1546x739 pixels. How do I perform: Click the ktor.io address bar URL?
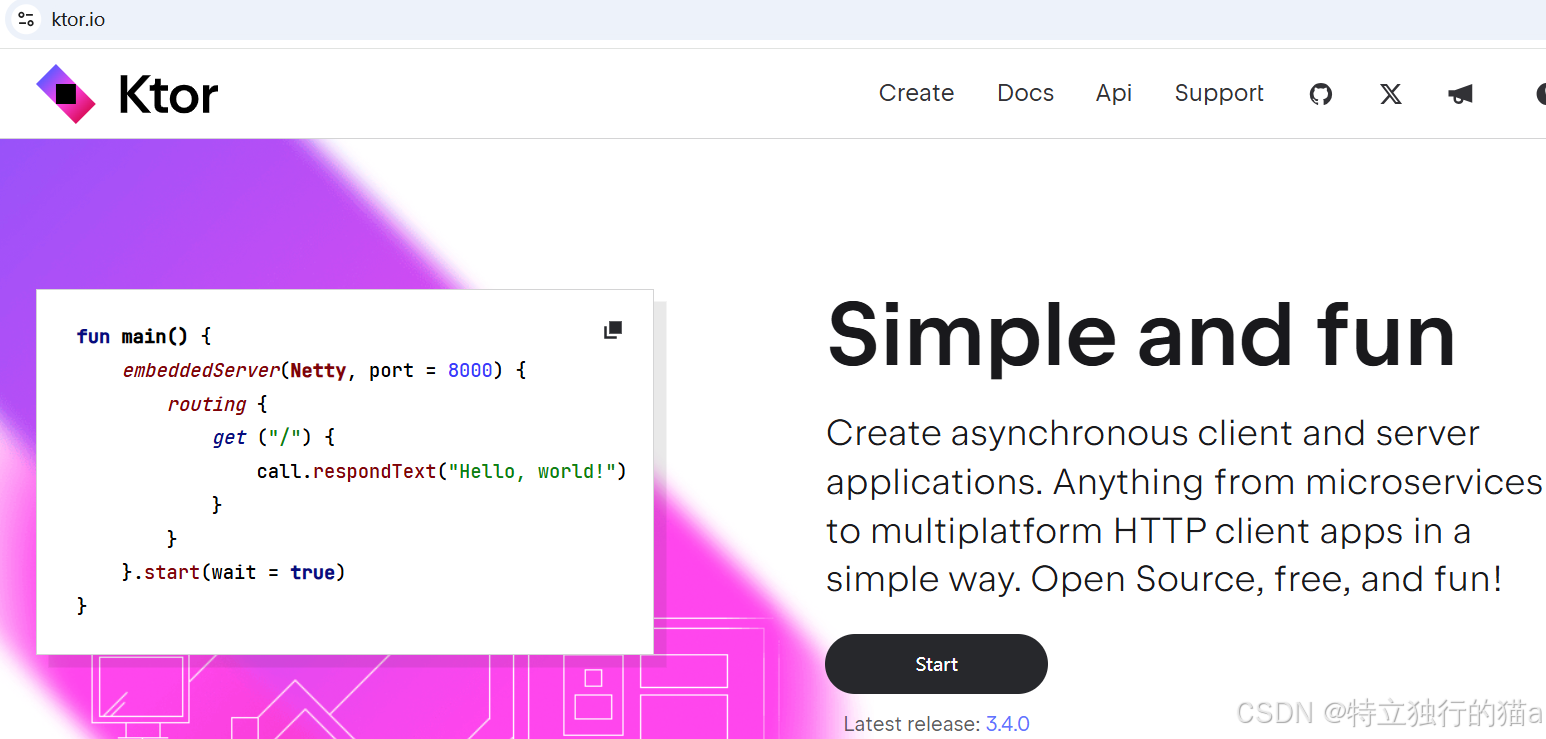click(x=78, y=19)
